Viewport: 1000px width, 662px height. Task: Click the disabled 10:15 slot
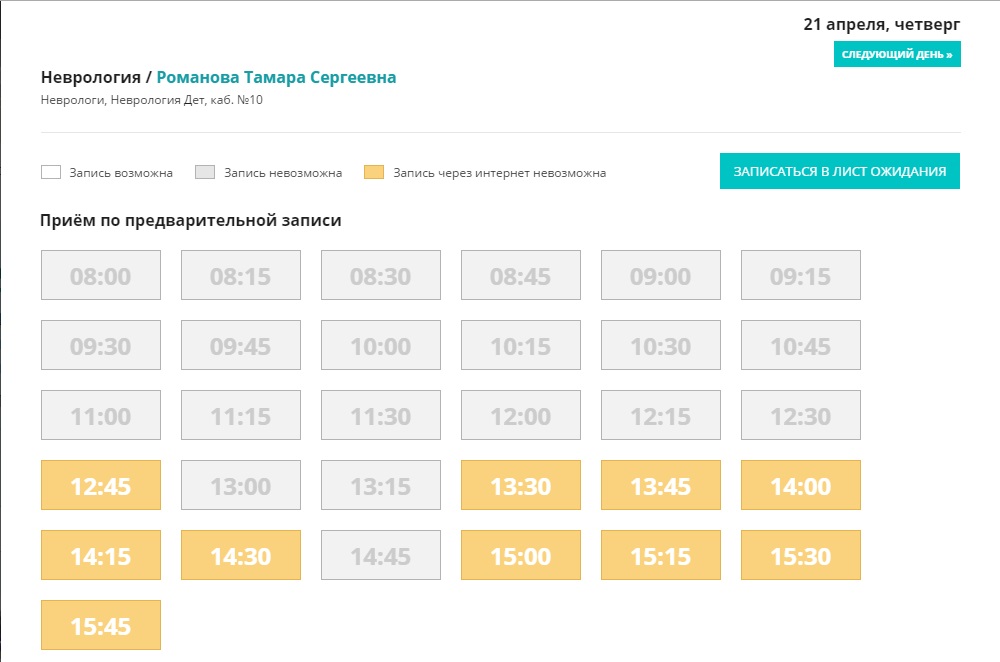coord(521,345)
